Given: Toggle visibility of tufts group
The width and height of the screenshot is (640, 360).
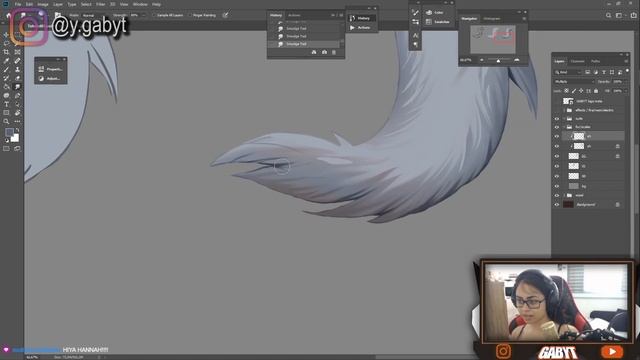Looking at the screenshot, I should pos(556,119).
